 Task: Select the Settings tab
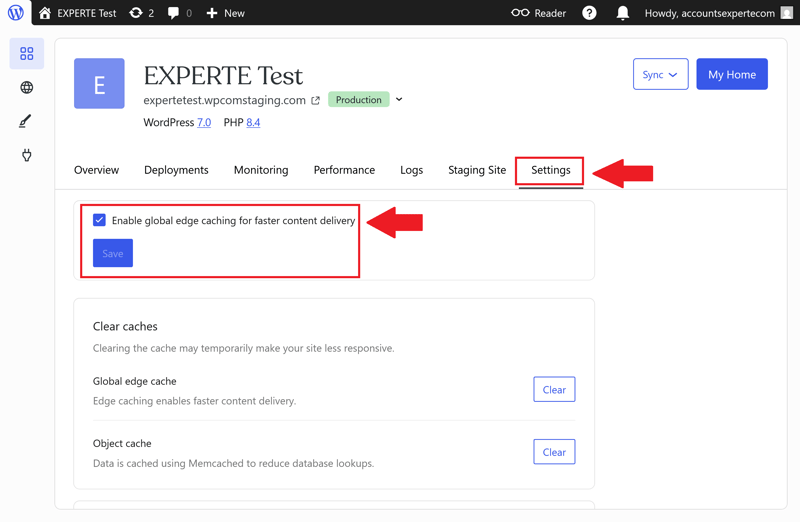click(551, 170)
